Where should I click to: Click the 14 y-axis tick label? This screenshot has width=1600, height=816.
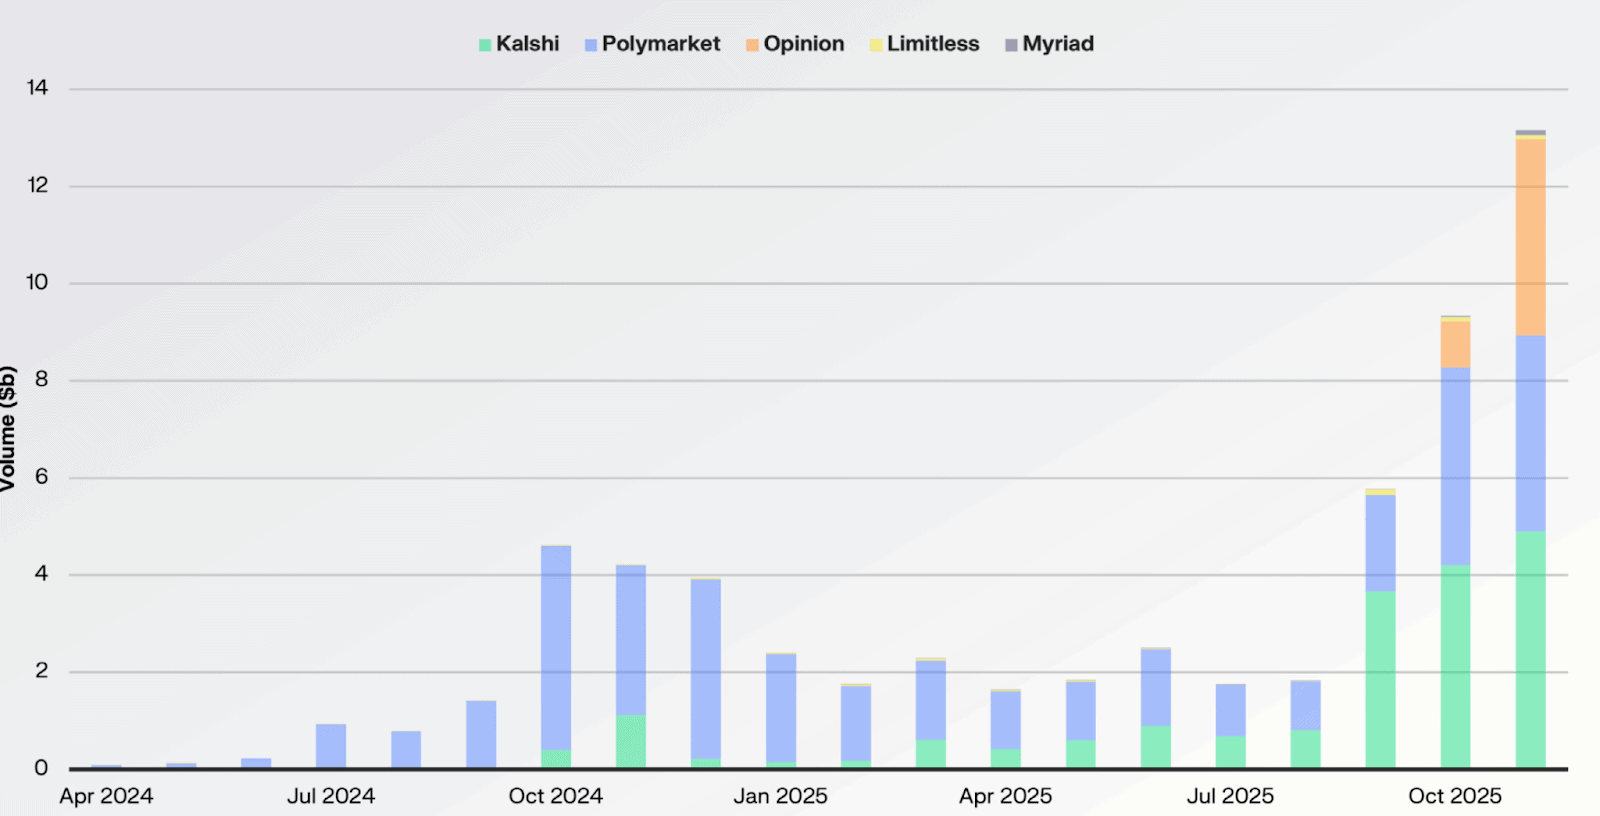click(x=38, y=88)
